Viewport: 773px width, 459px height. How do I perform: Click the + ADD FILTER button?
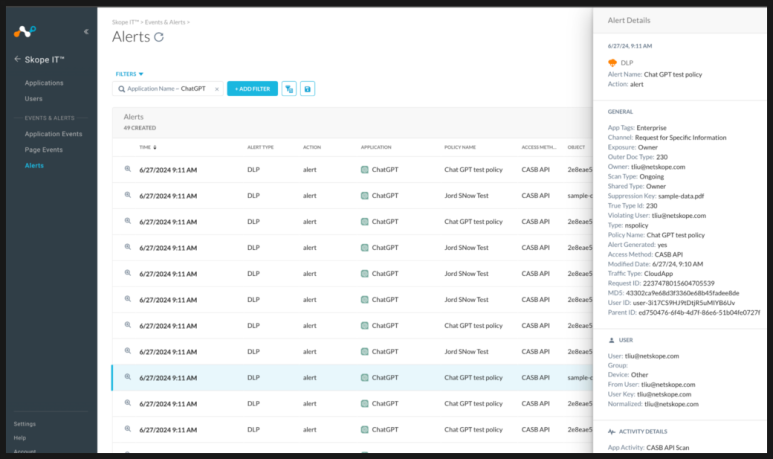pyautogui.click(x=252, y=89)
